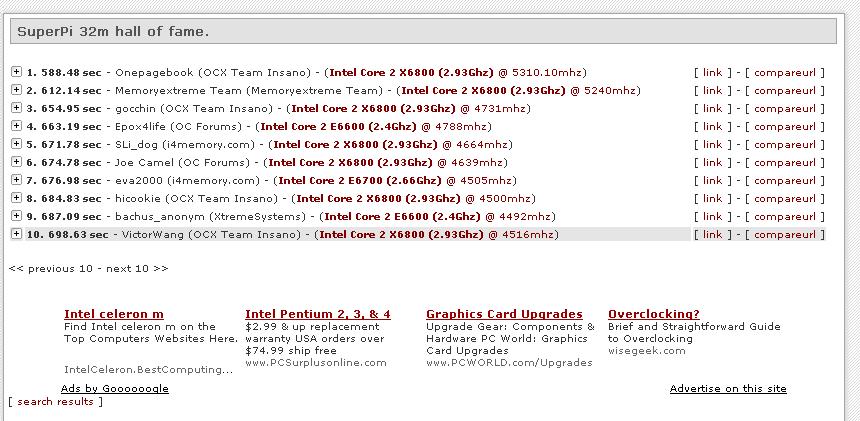This screenshot has width=860, height=421.
Task: Click compareurl for VictorWang's score
Action: click(785, 235)
